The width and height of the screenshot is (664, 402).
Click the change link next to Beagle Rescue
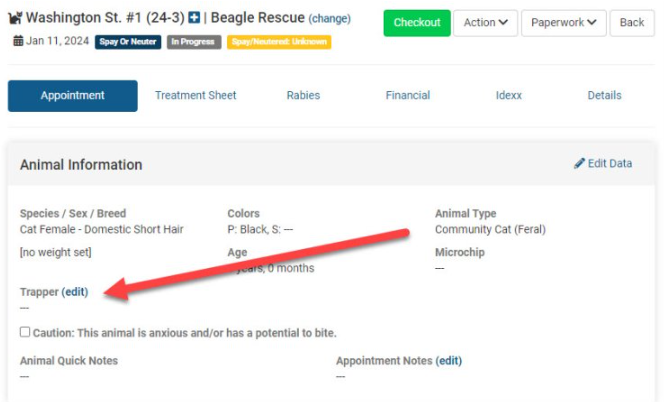(x=329, y=19)
